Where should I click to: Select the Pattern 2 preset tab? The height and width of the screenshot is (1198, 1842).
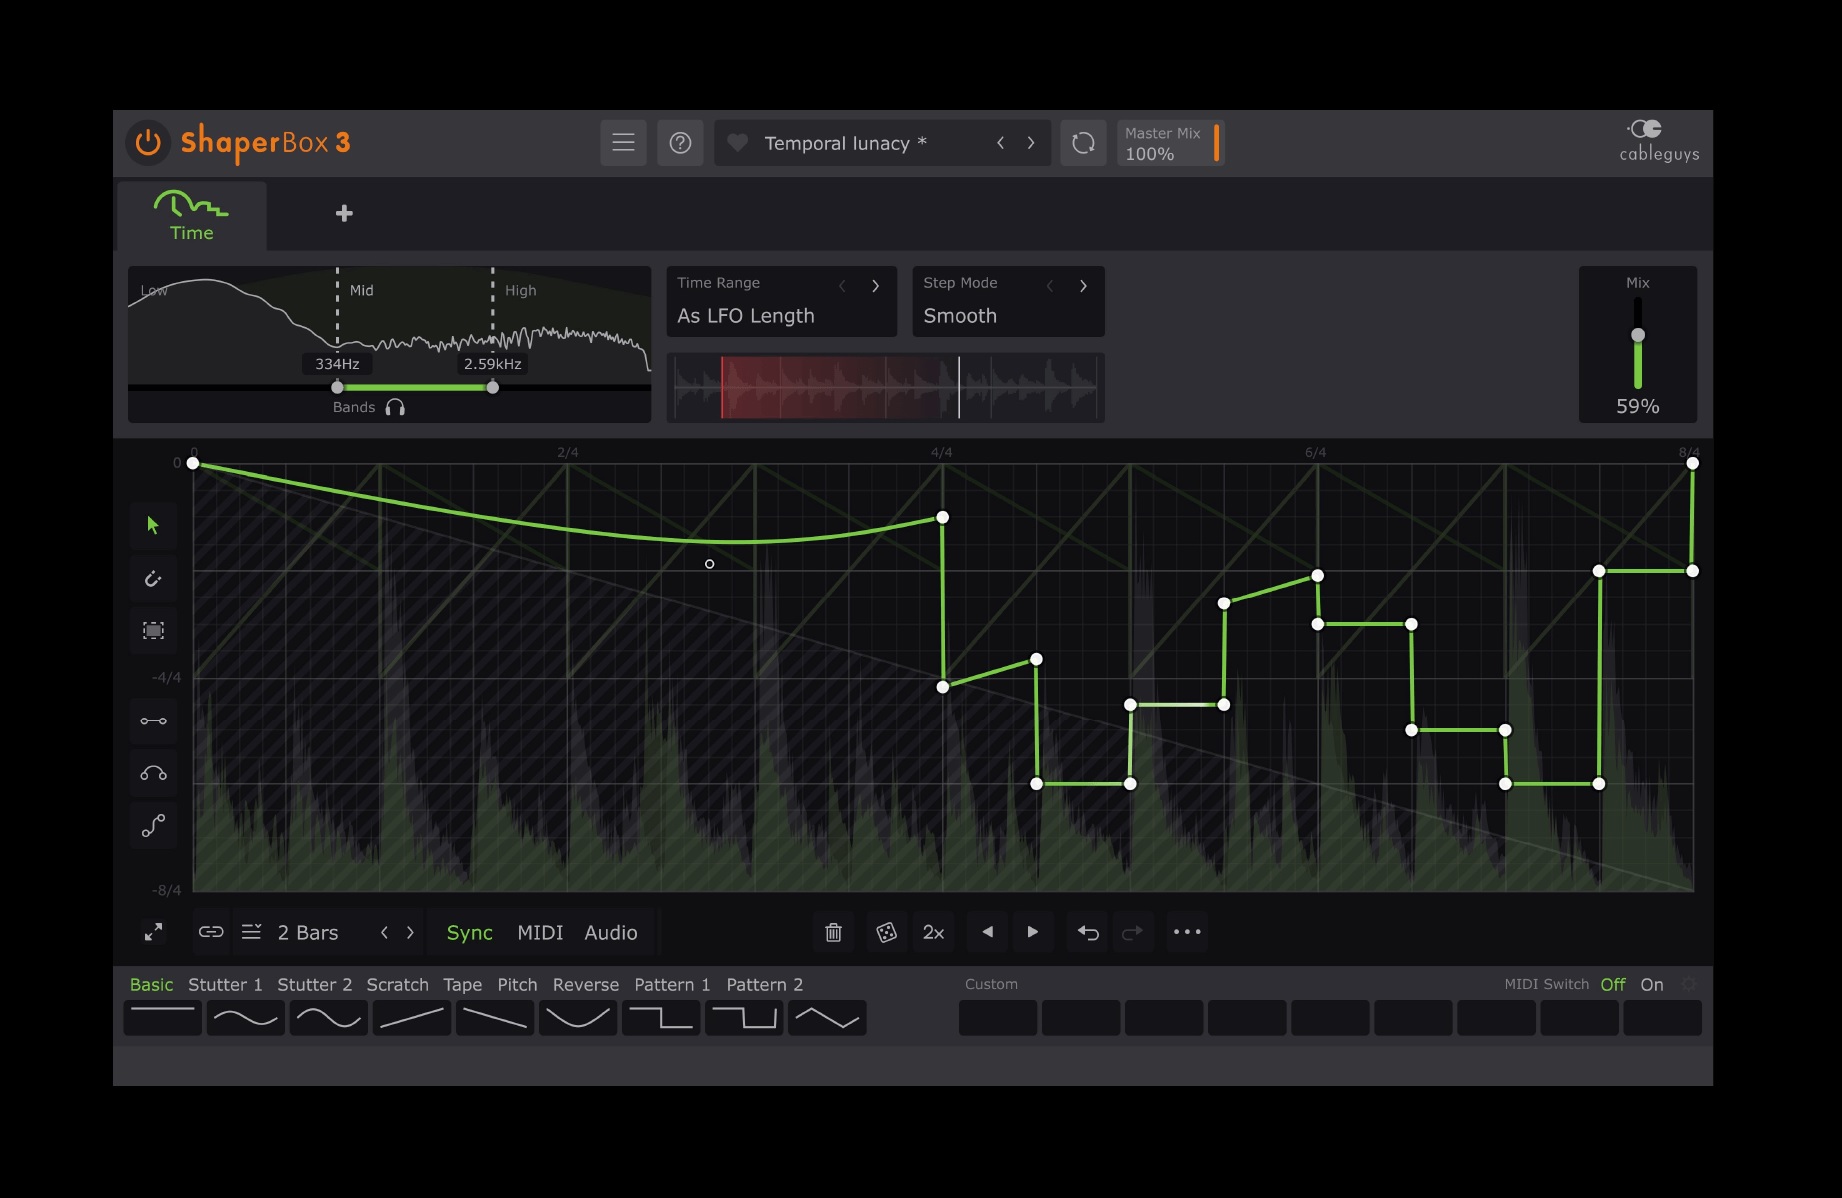(x=765, y=985)
